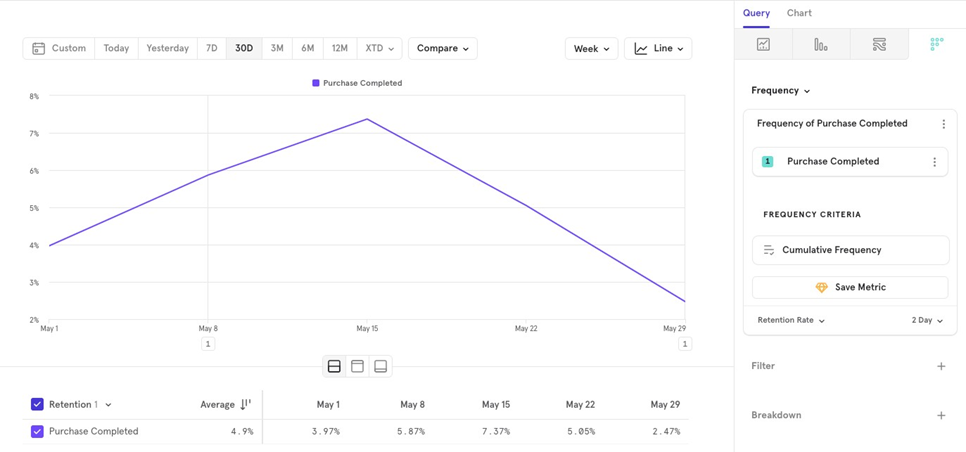Image resolution: width=966 pixels, height=452 pixels.
Task: Select the Funnels bar chart icon
Action: pos(821,45)
